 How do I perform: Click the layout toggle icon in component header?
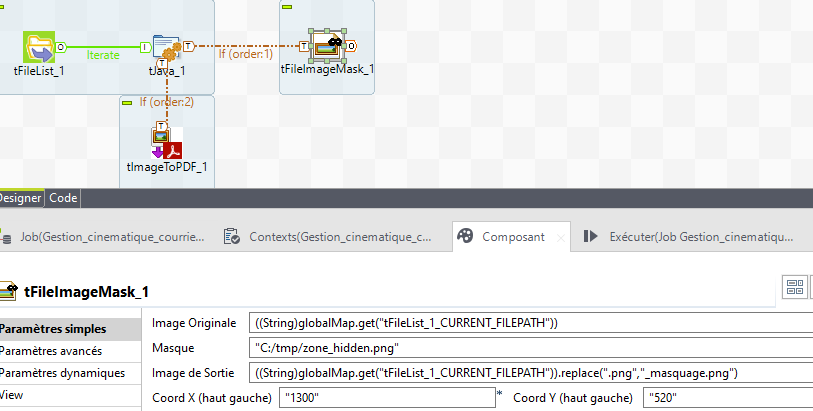coord(796,288)
